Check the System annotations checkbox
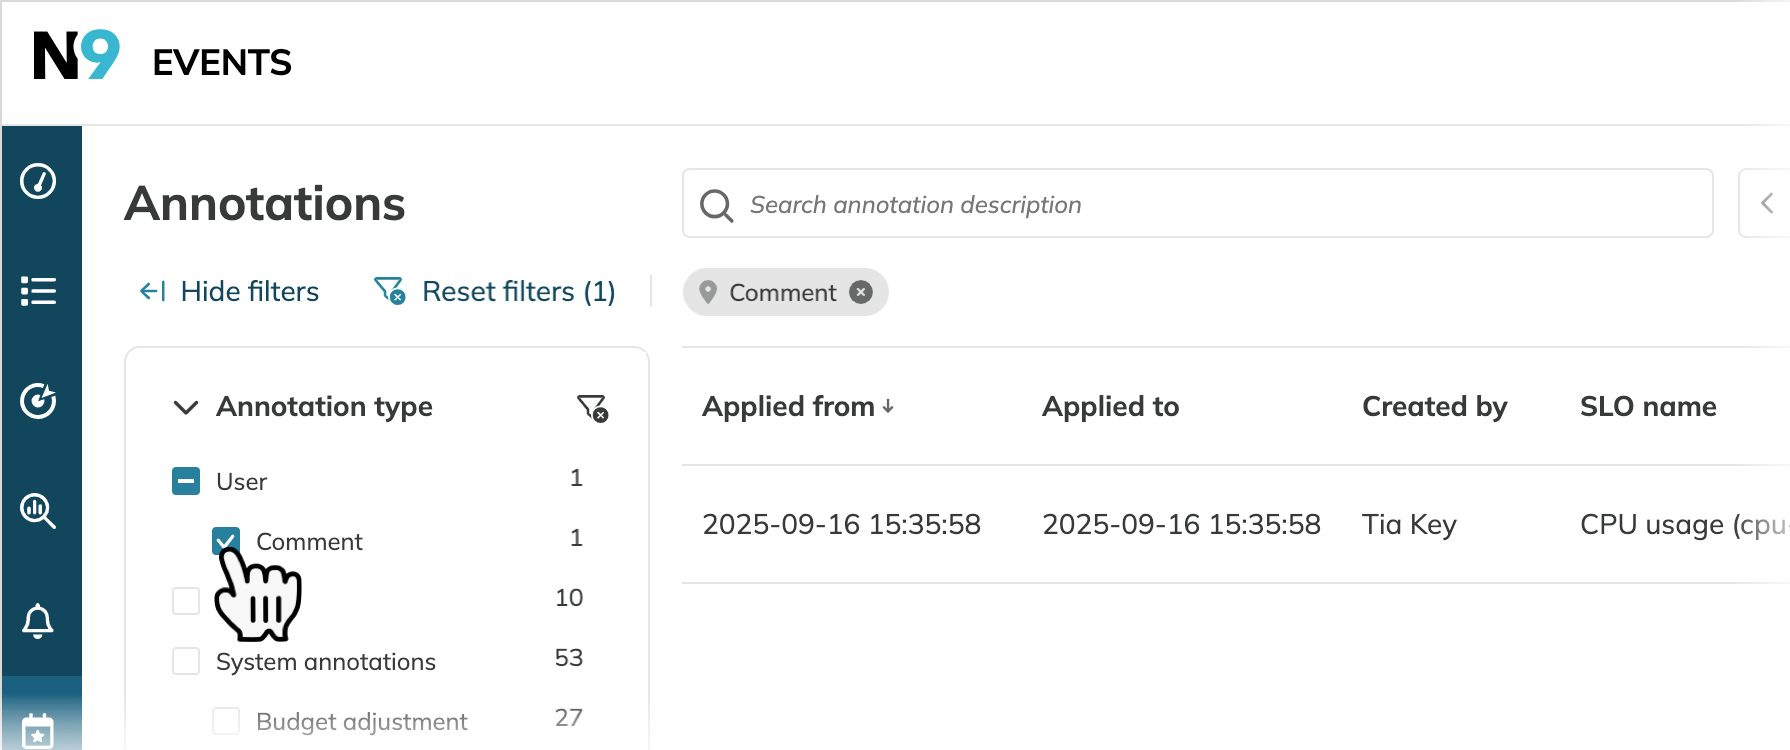 pos(186,661)
